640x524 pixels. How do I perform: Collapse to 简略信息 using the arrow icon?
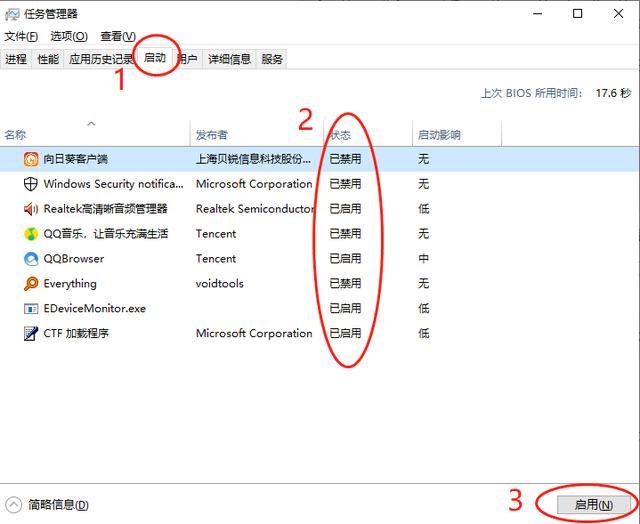coord(13,505)
